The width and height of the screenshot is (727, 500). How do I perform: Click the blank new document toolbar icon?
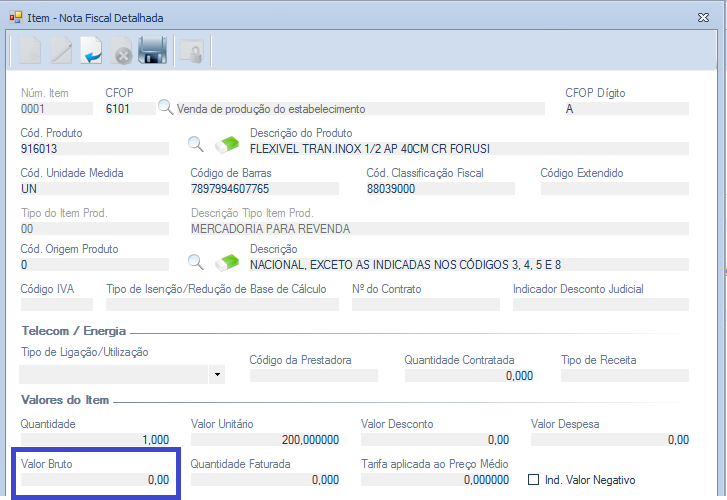(x=31, y=50)
